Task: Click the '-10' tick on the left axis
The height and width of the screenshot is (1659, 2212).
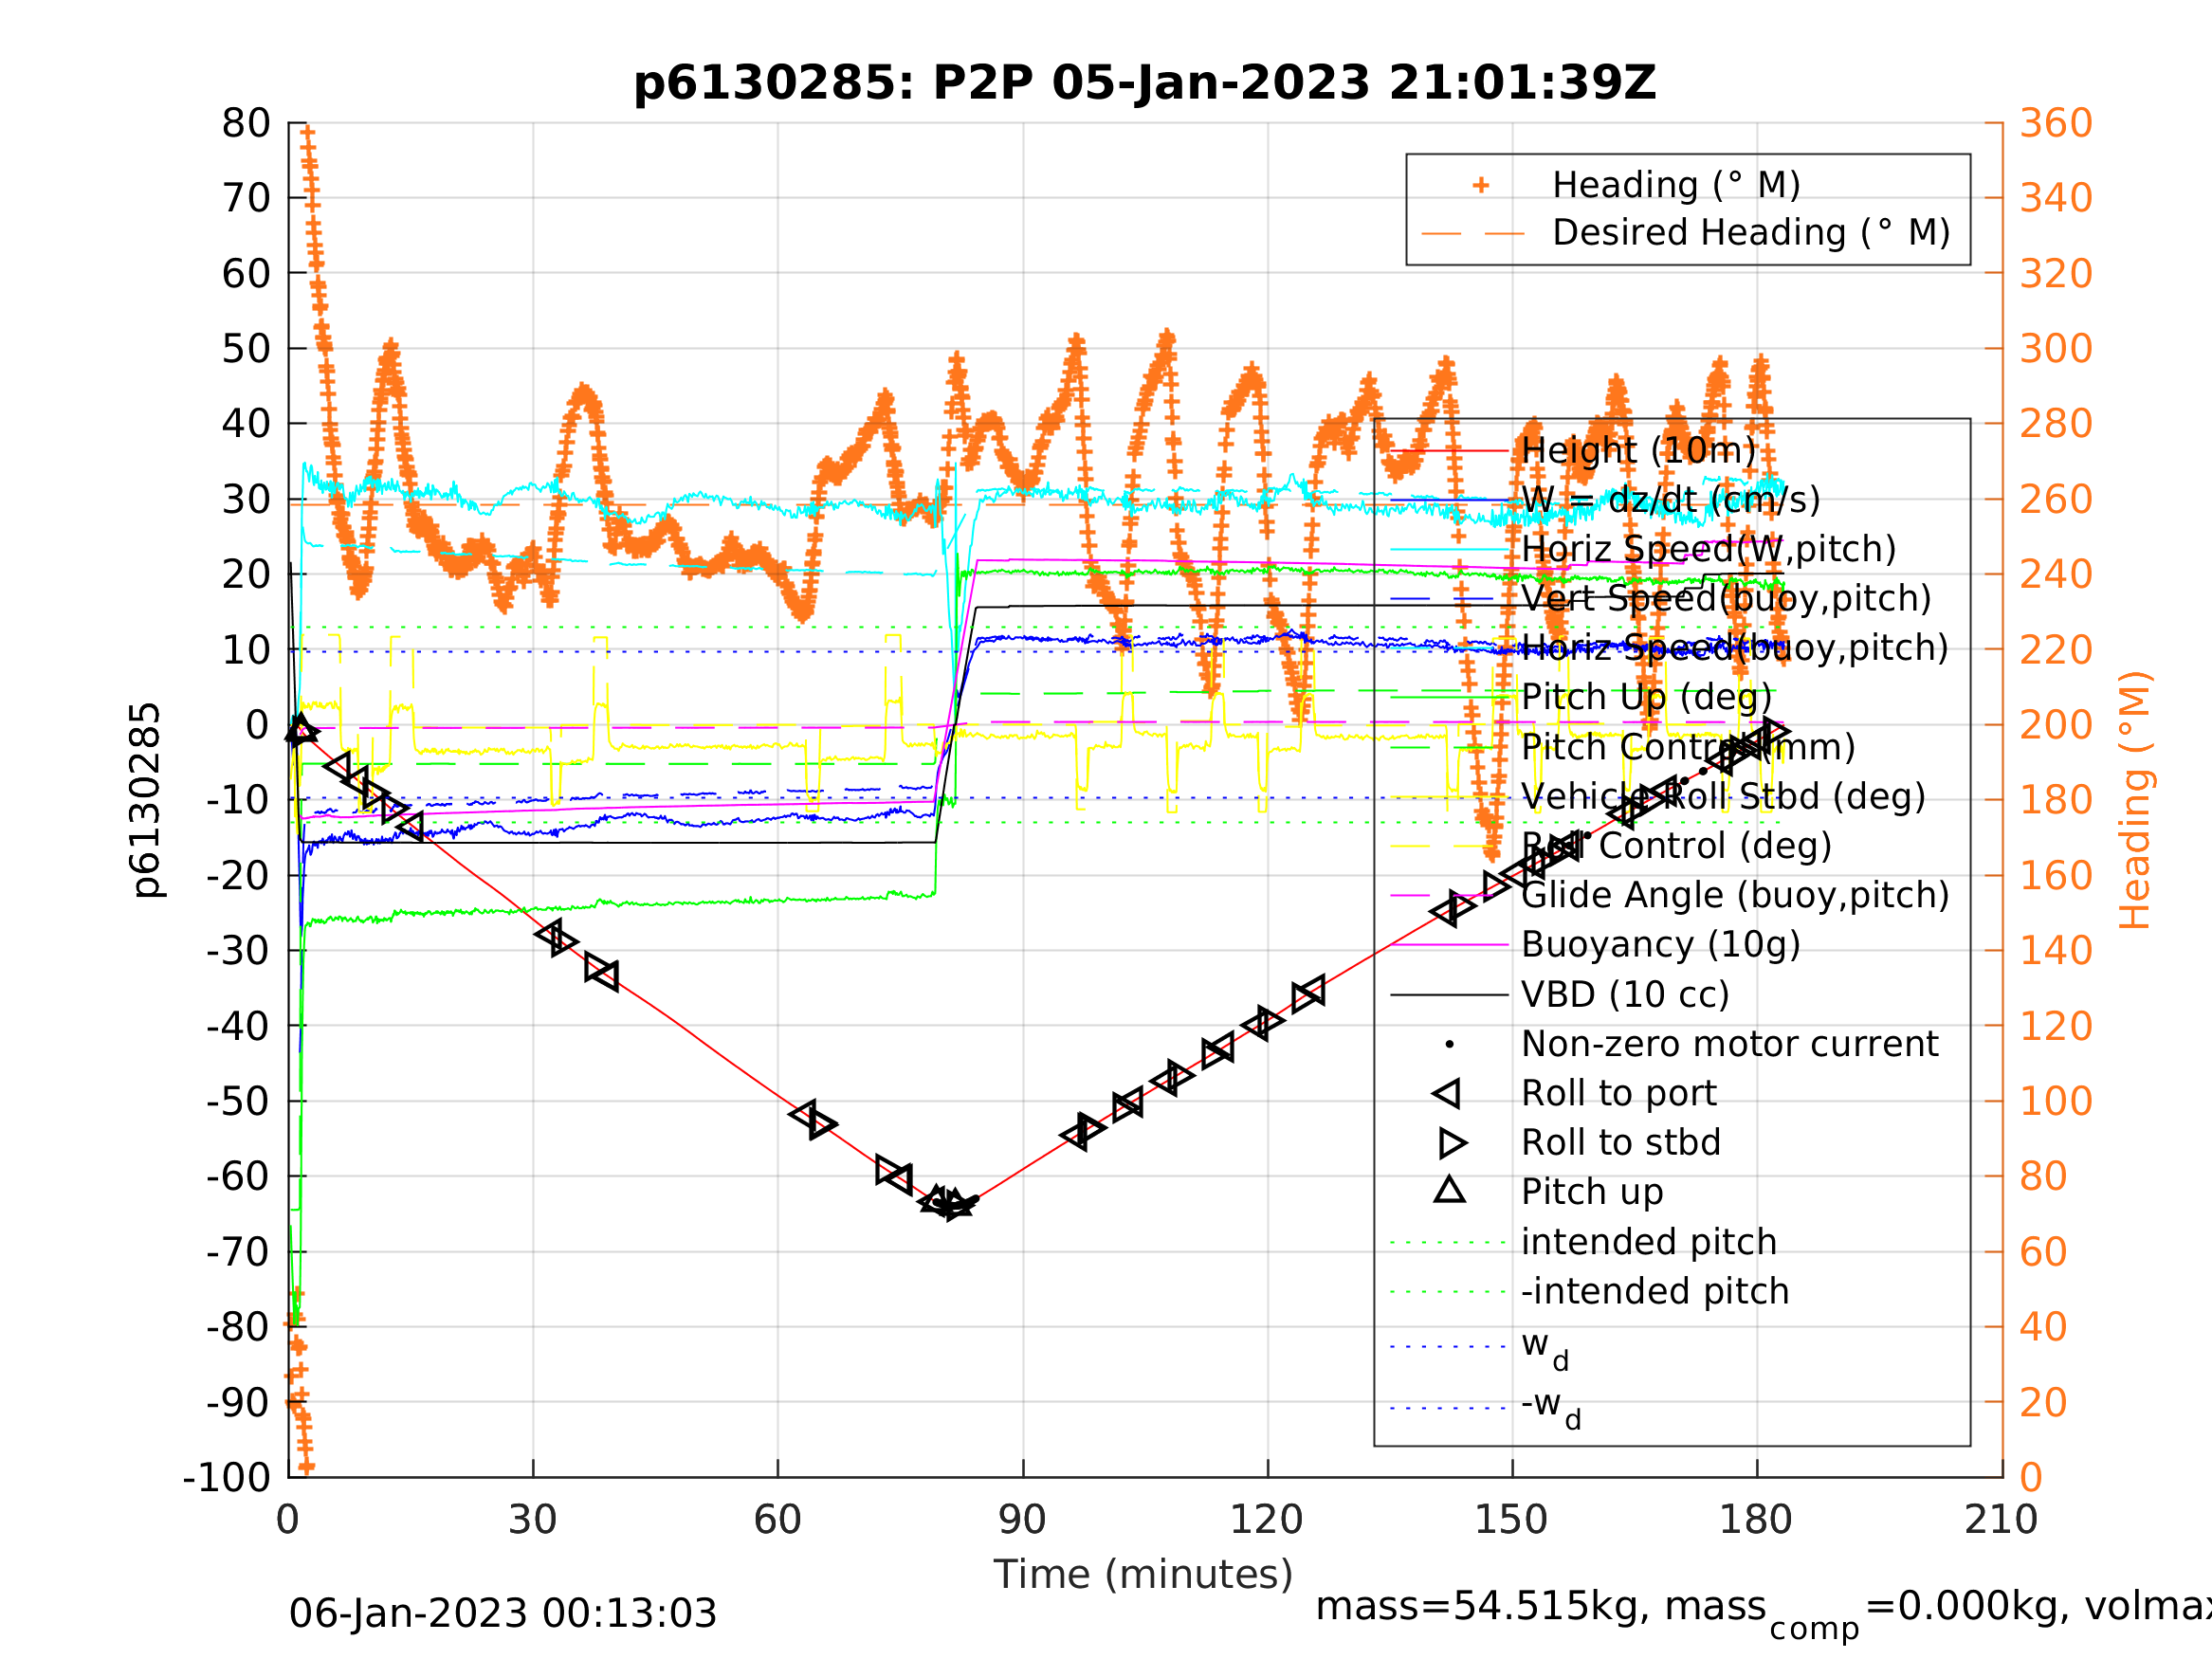Action: 238,800
